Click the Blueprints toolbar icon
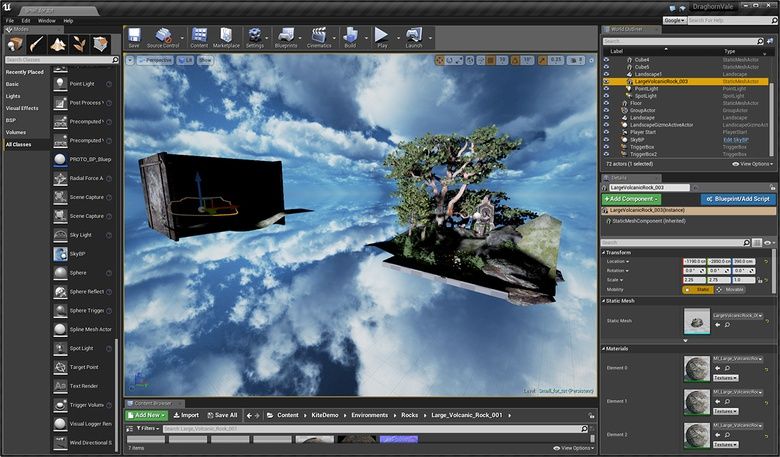Viewport: 780px width, 457px height. 286,35
